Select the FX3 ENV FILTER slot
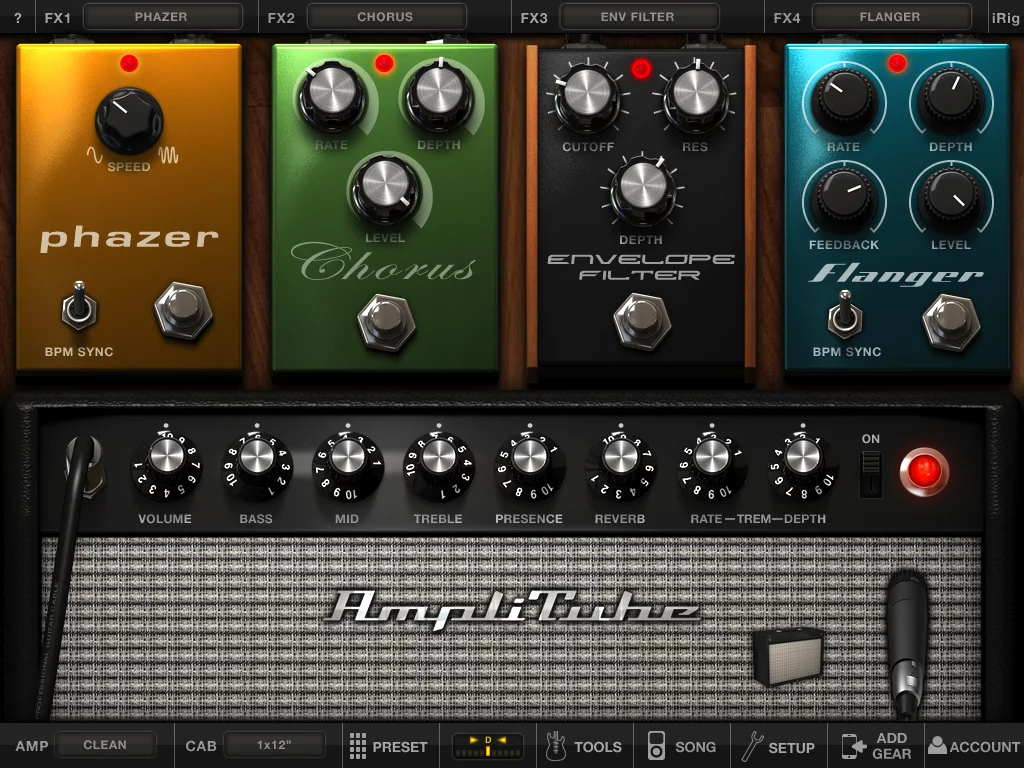Image resolution: width=1024 pixels, height=768 pixels. click(x=638, y=16)
